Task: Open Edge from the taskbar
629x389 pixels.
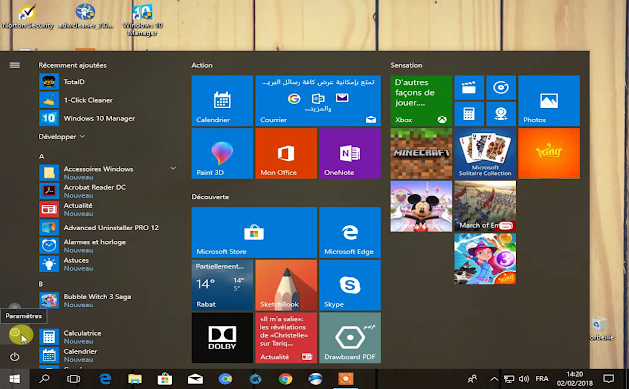Action: pos(105,379)
